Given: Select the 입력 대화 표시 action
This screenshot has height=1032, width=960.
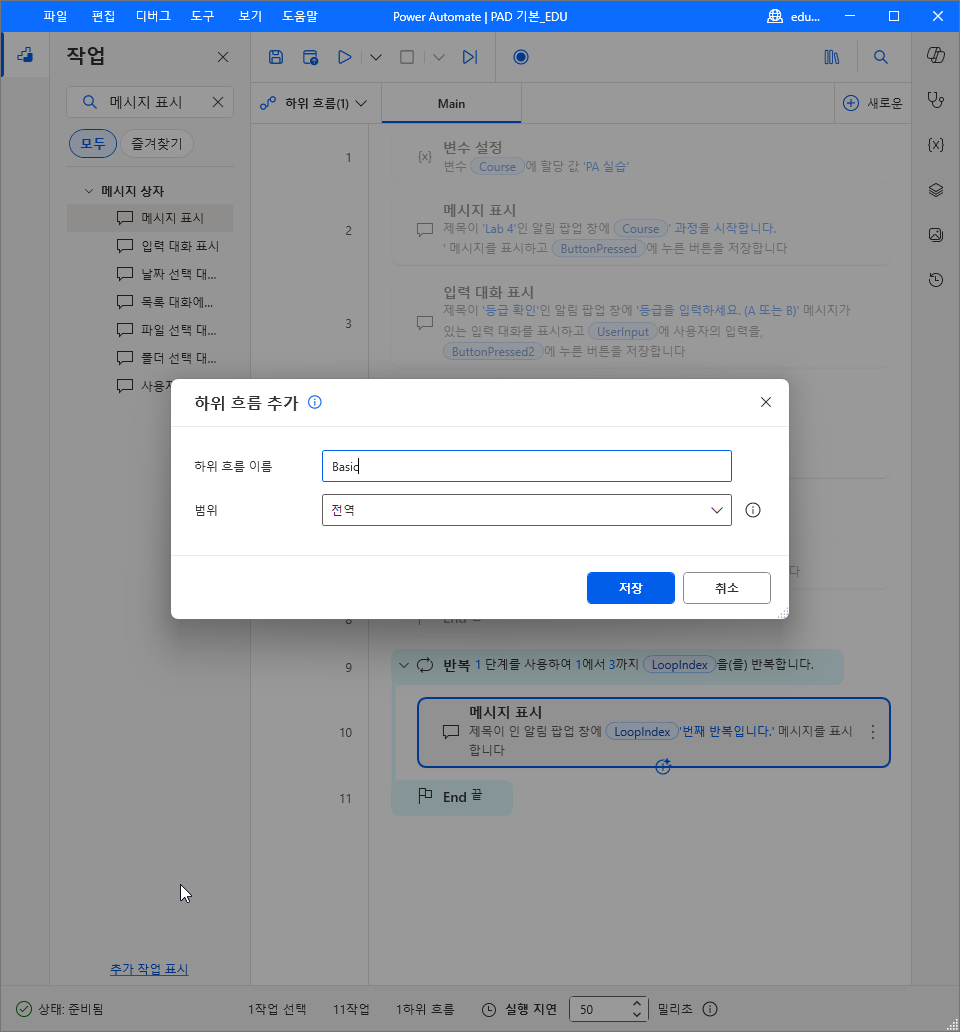Looking at the screenshot, I should coord(150,246).
